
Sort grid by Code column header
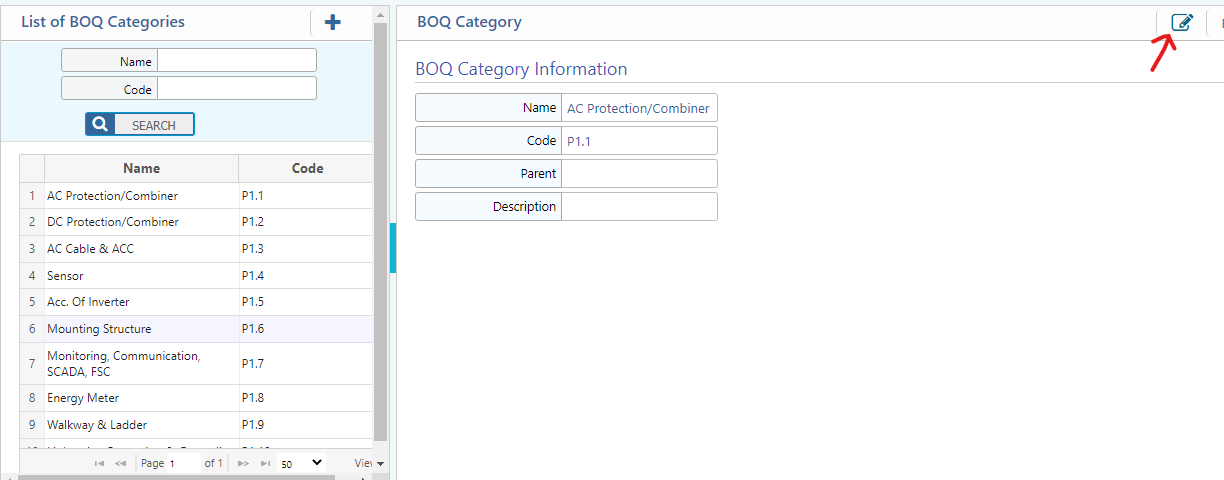click(306, 168)
